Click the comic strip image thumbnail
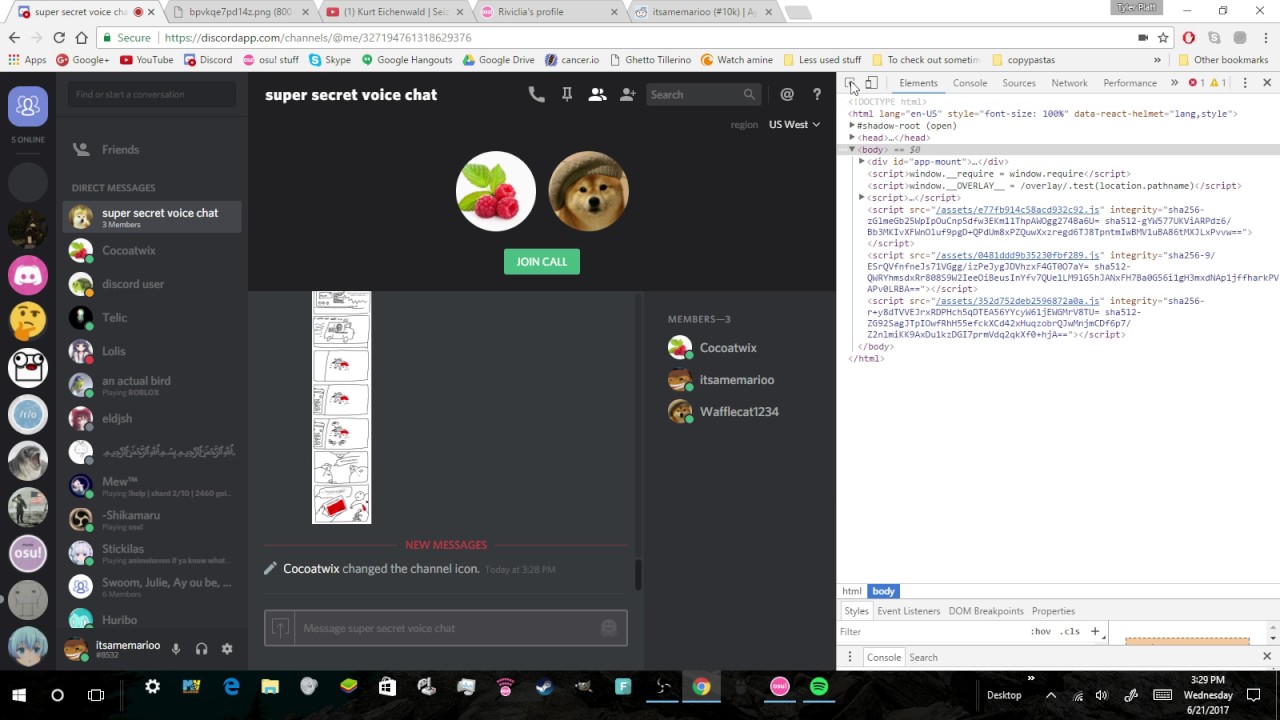 pos(341,408)
